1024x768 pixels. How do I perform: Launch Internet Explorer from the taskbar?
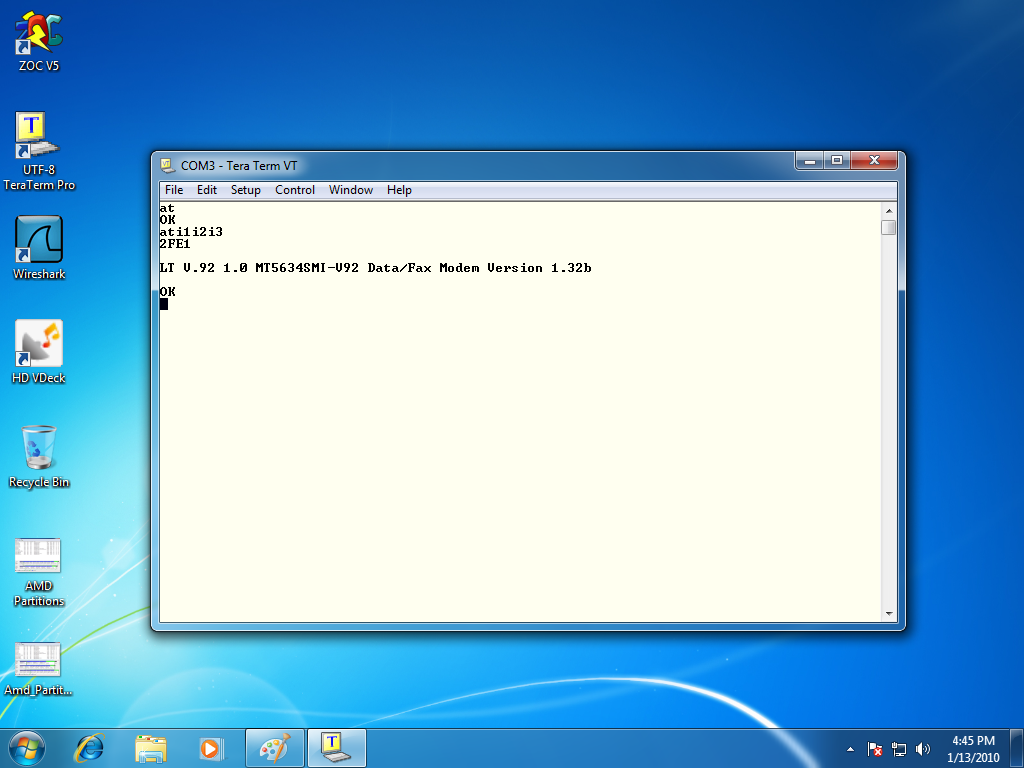tap(91, 747)
